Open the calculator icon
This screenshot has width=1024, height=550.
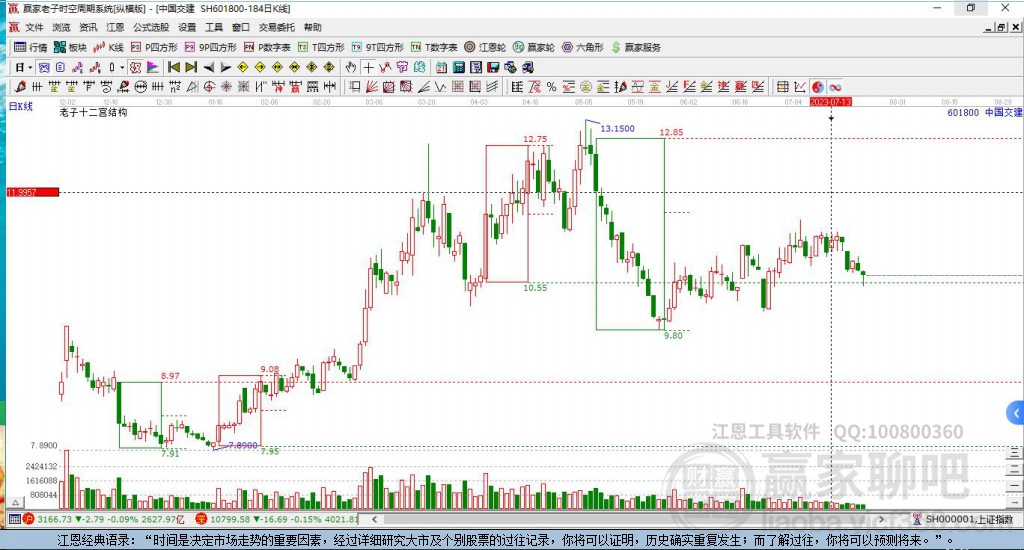tap(458, 67)
